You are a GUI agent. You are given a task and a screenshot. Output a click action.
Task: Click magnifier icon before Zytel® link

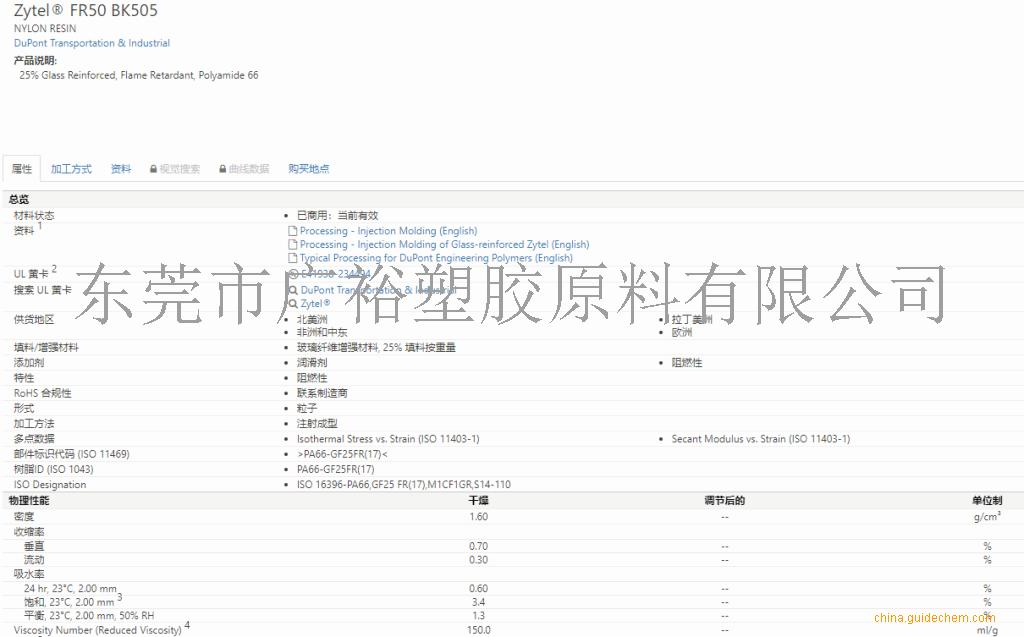tap(293, 303)
